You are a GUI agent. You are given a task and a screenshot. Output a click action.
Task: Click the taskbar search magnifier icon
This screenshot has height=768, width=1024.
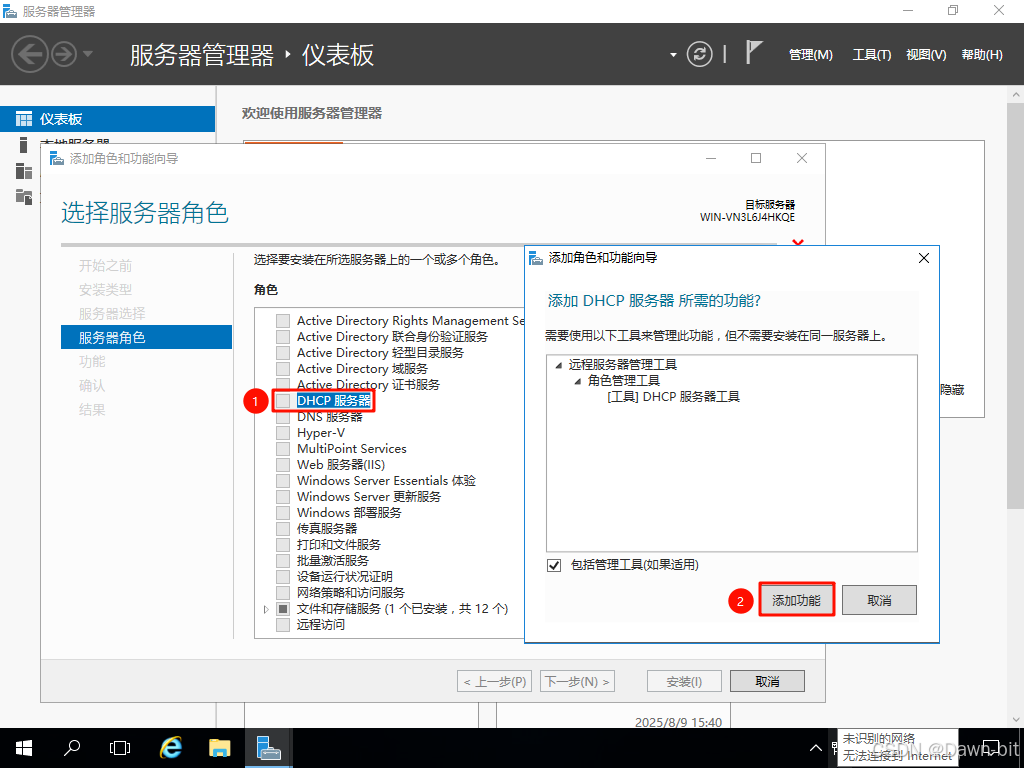(72, 748)
